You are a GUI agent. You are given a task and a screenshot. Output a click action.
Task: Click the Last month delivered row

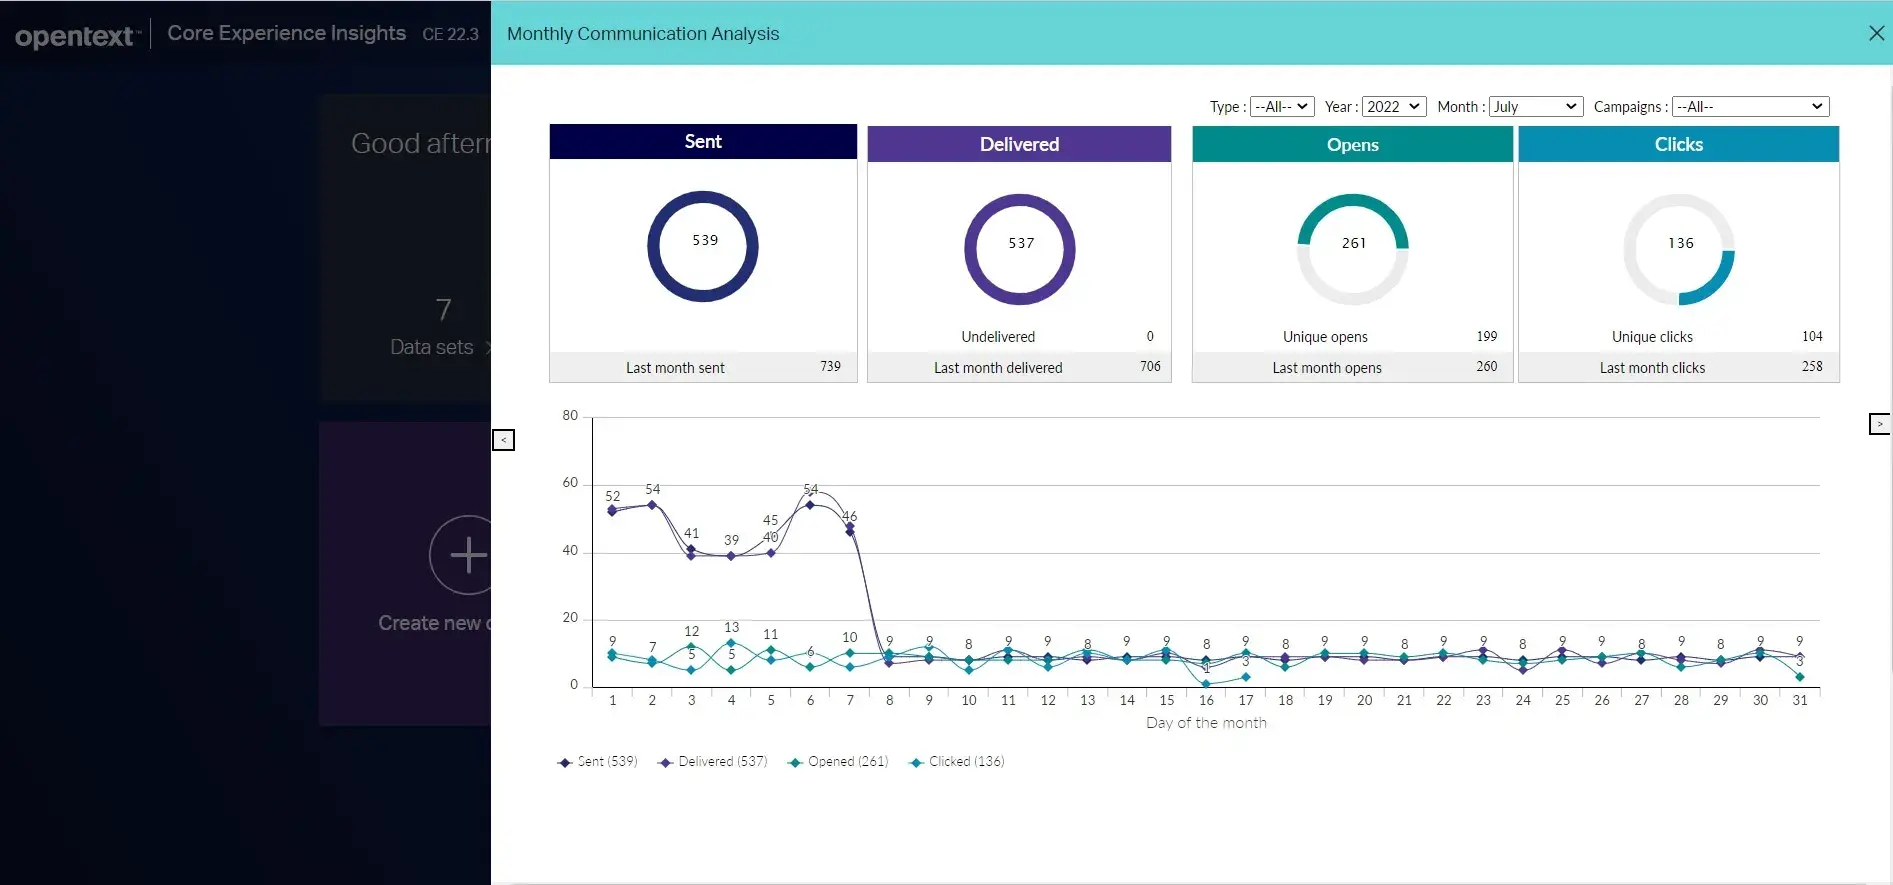[1019, 367]
